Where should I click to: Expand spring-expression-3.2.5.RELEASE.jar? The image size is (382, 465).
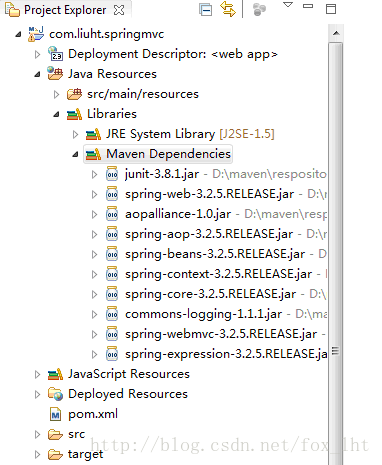point(94,354)
